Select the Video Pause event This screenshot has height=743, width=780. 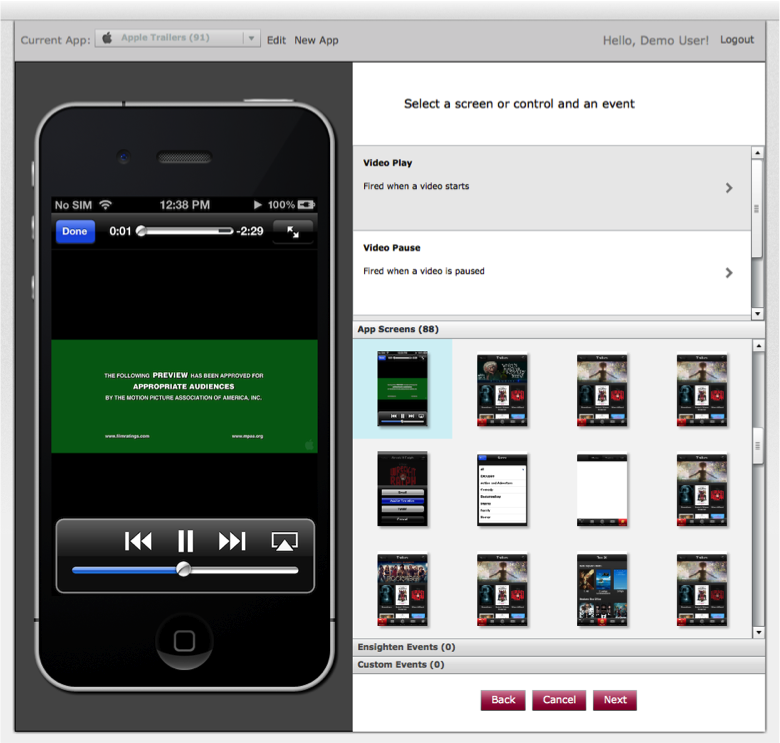552,273
